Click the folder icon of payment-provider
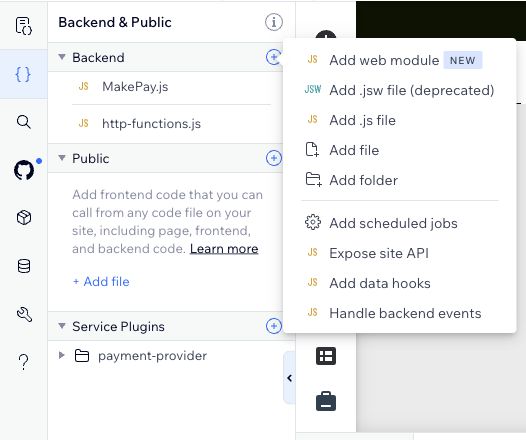The height and width of the screenshot is (440, 526). [x=82, y=355]
